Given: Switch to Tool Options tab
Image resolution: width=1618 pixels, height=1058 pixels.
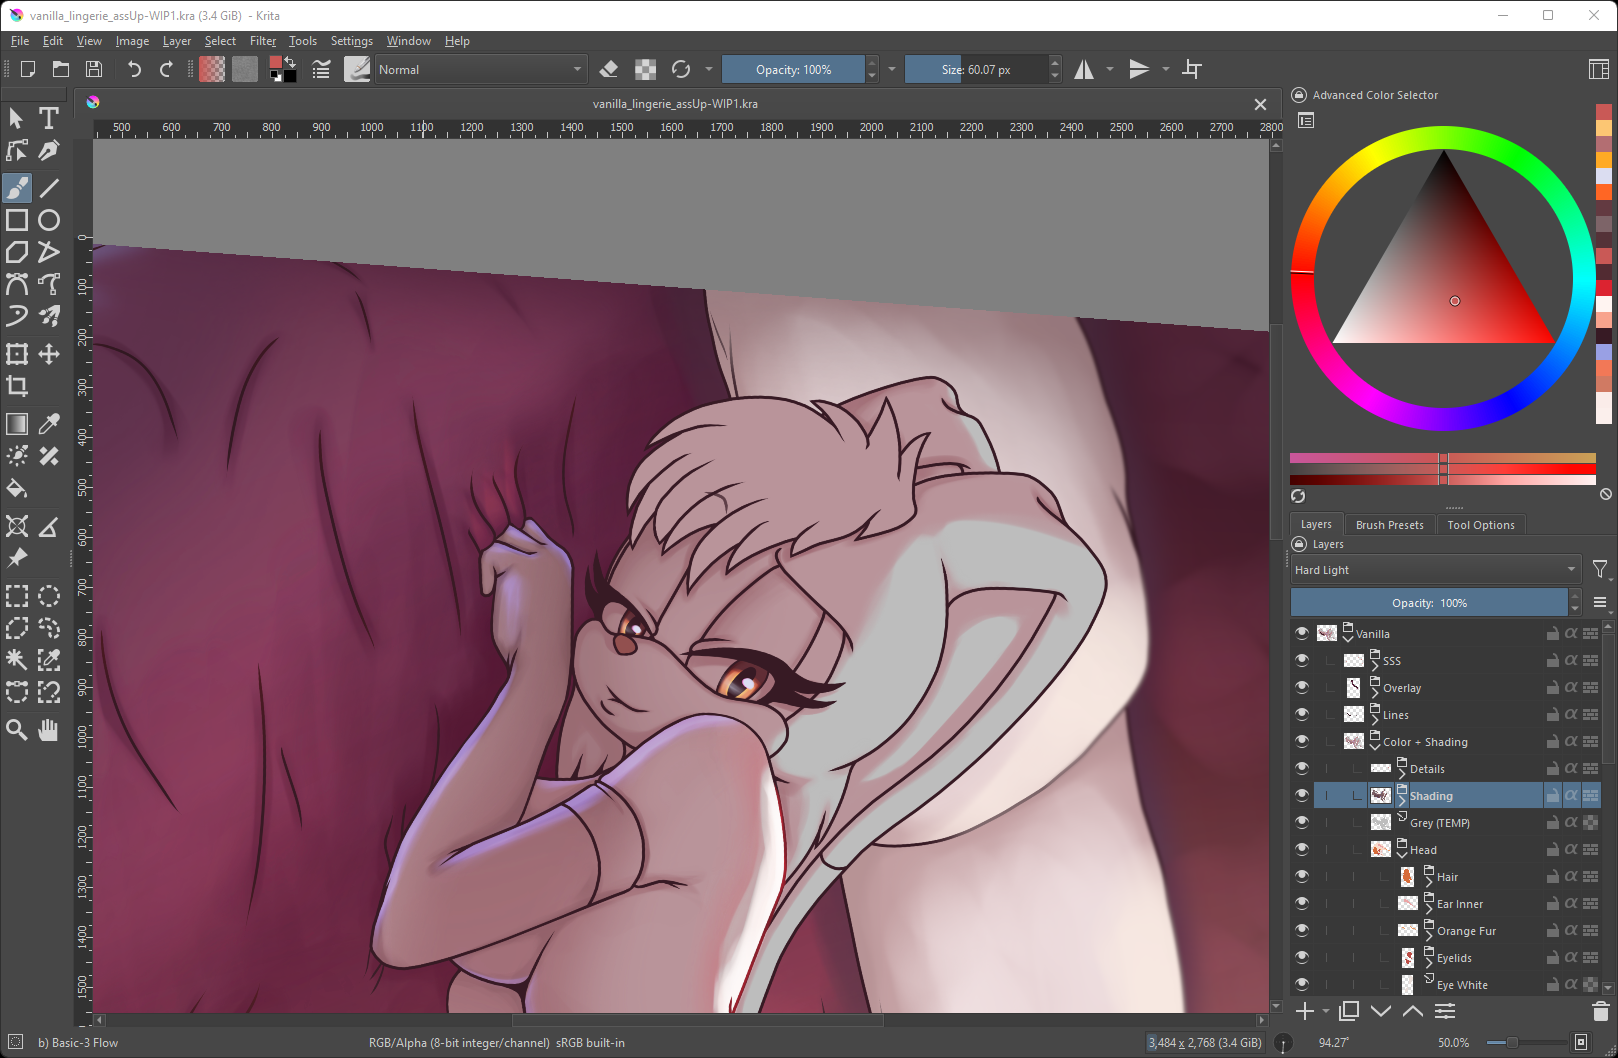Looking at the screenshot, I should [1480, 525].
